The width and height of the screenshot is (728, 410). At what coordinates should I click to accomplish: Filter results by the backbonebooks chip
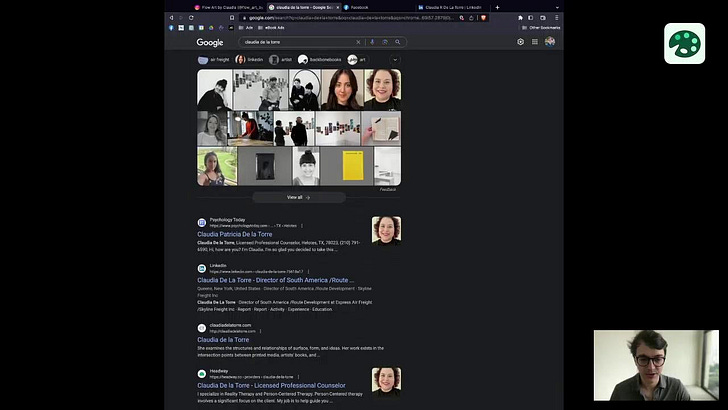coord(319,59)
